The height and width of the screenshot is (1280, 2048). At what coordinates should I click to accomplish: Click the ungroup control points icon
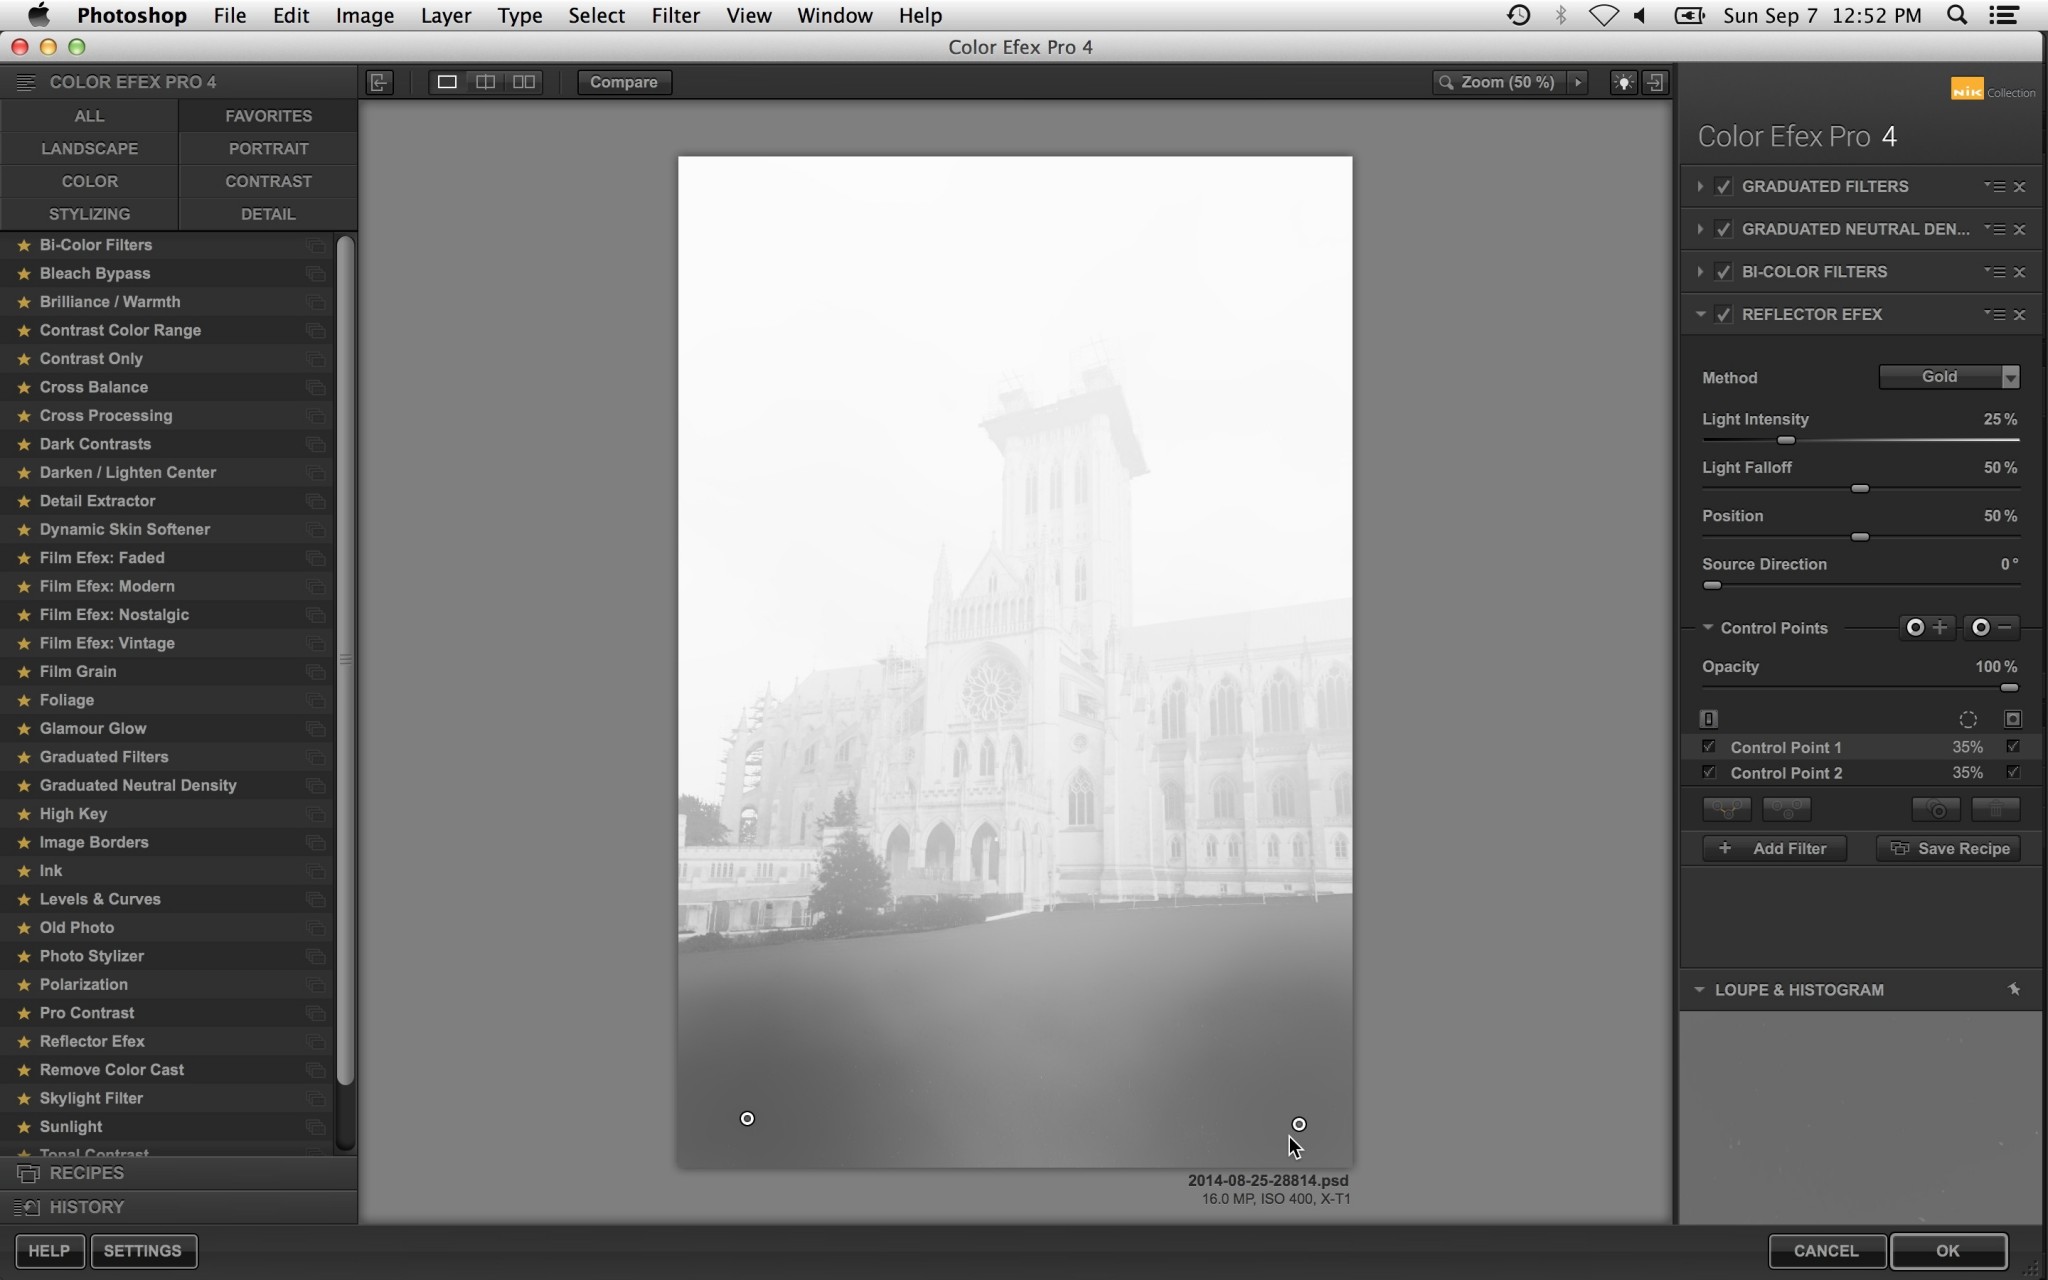tap(1787, 809)
